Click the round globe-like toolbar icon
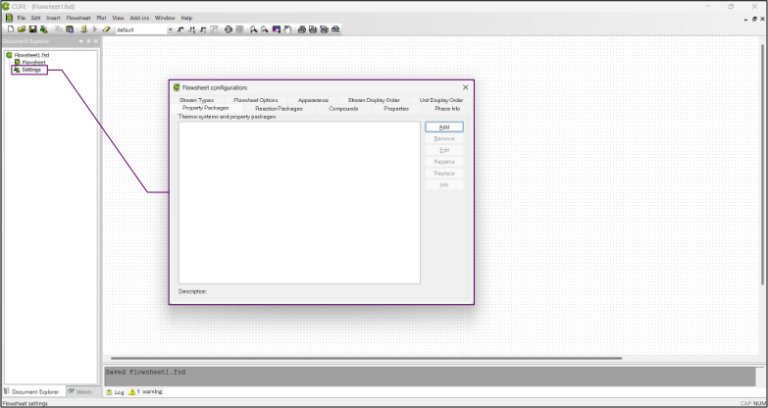768x408 pixels. [228, 29]
